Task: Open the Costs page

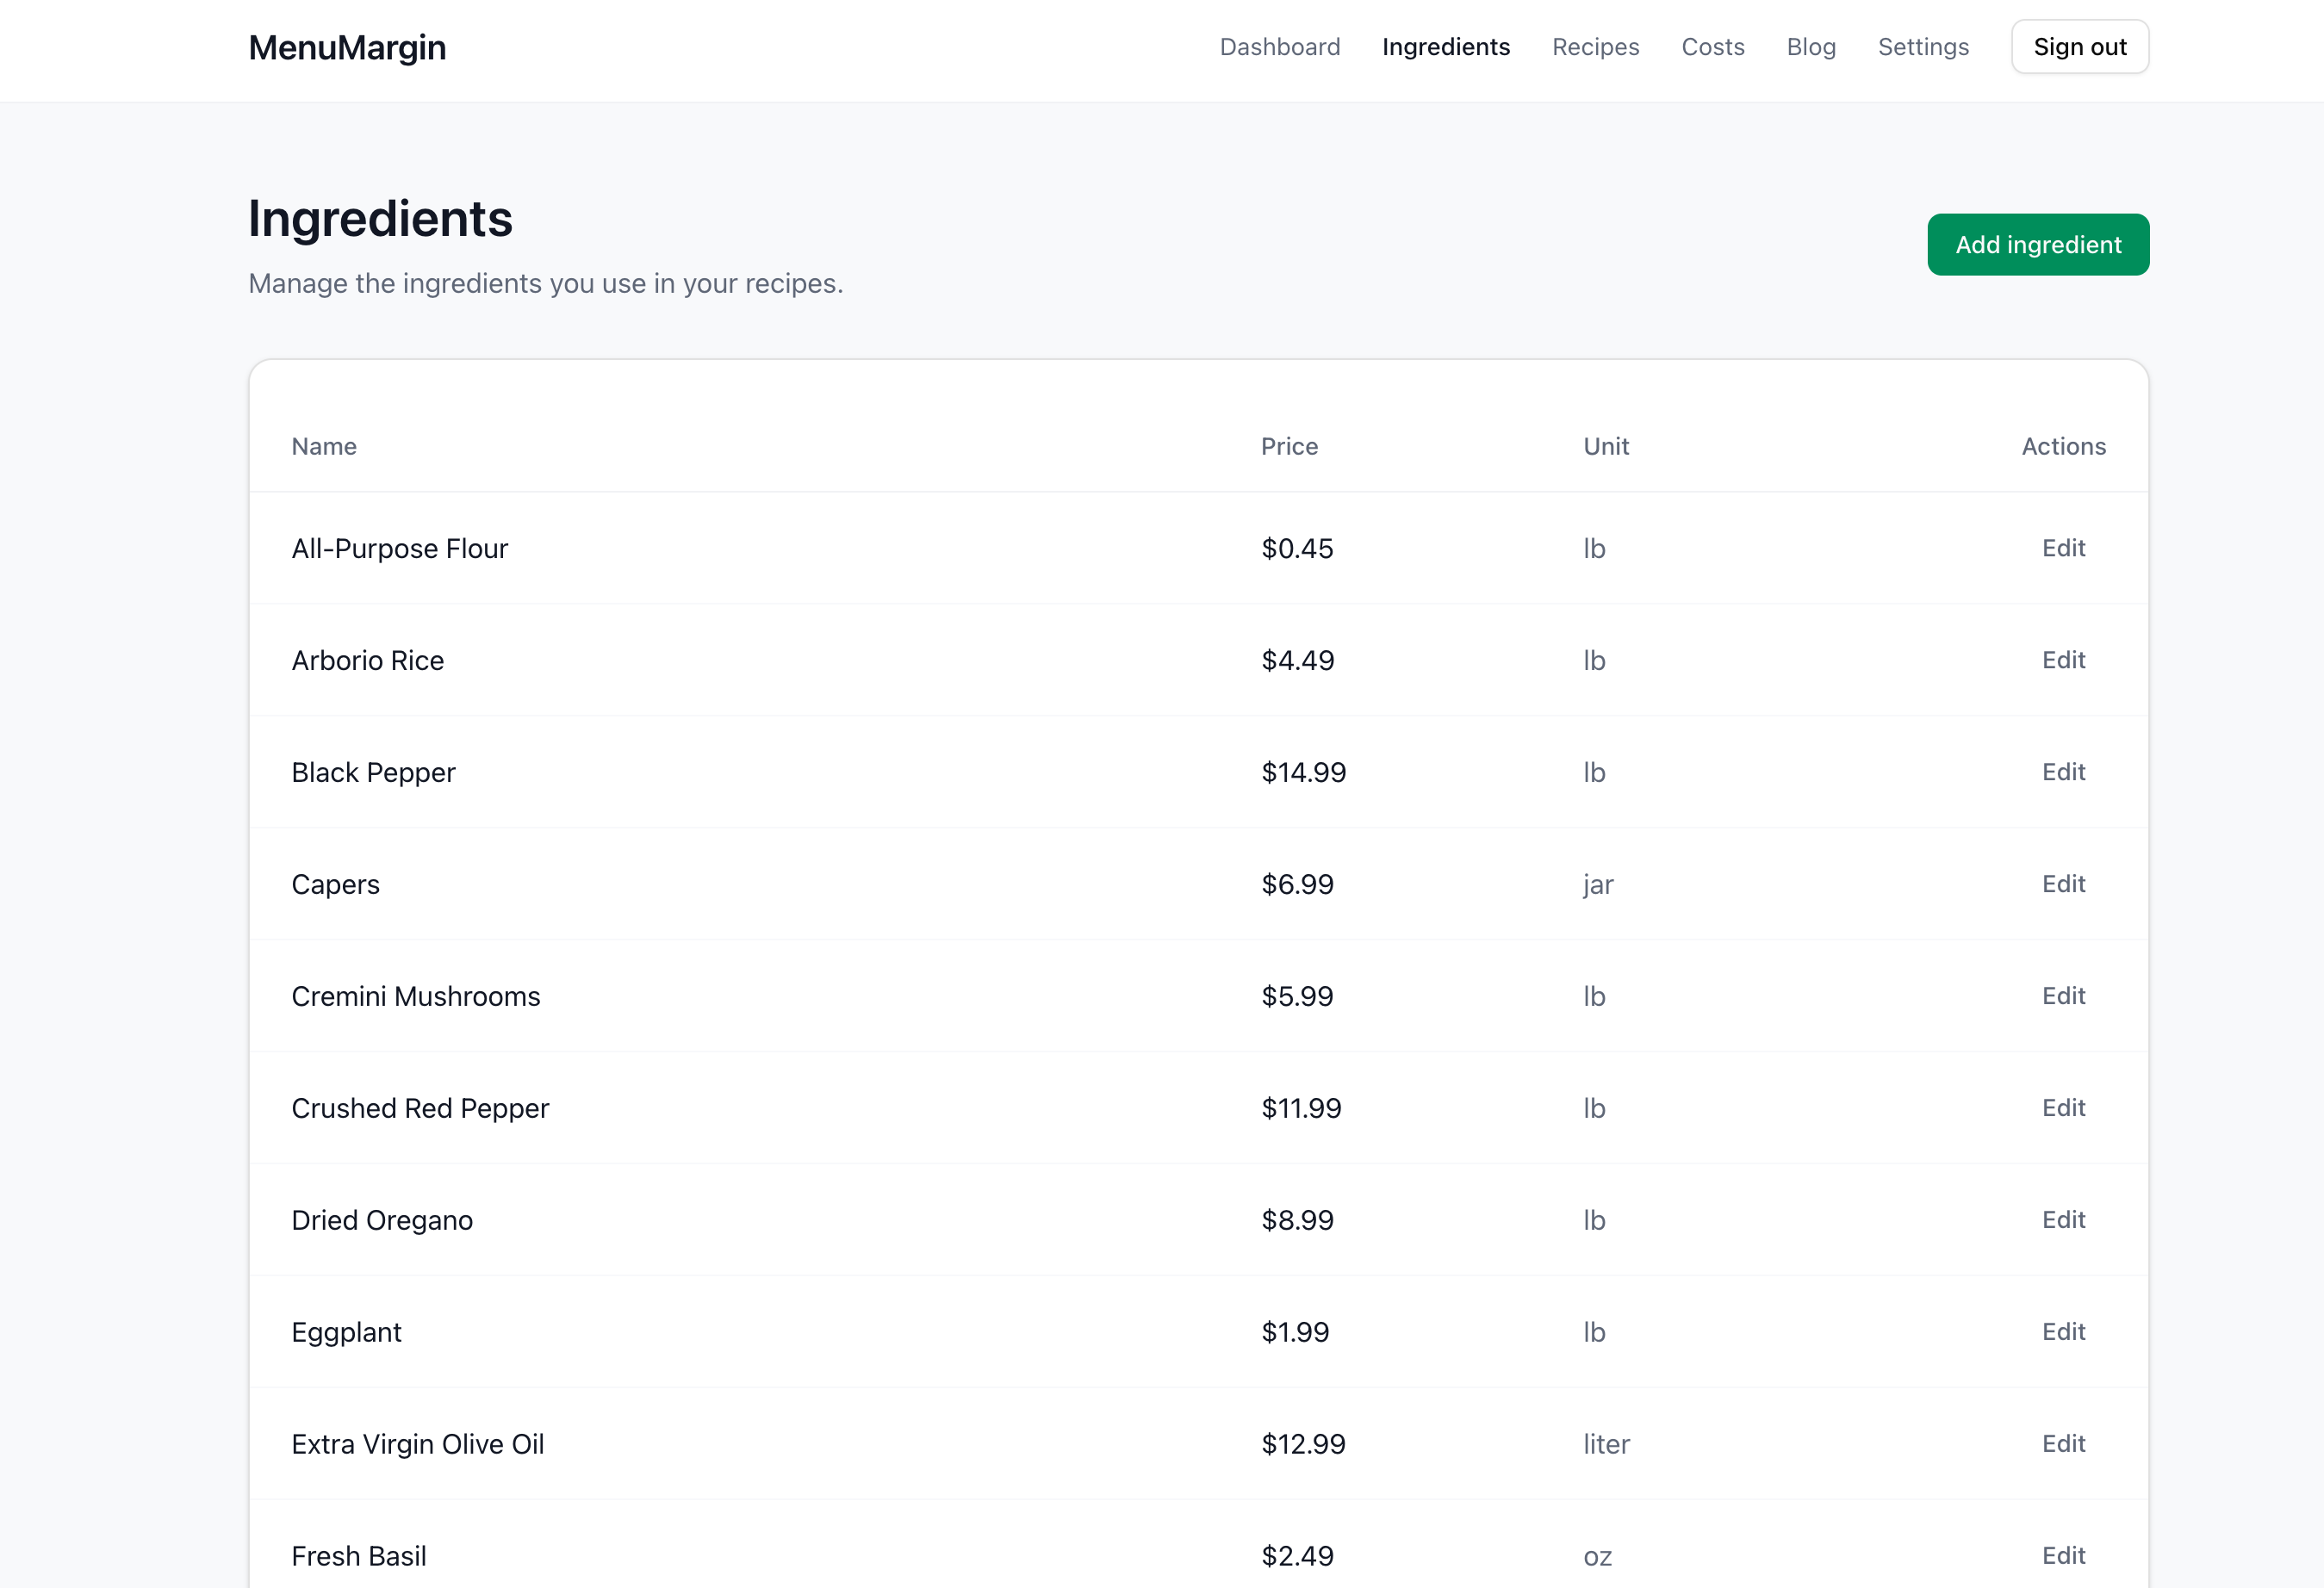Action: coord(1712,47)
